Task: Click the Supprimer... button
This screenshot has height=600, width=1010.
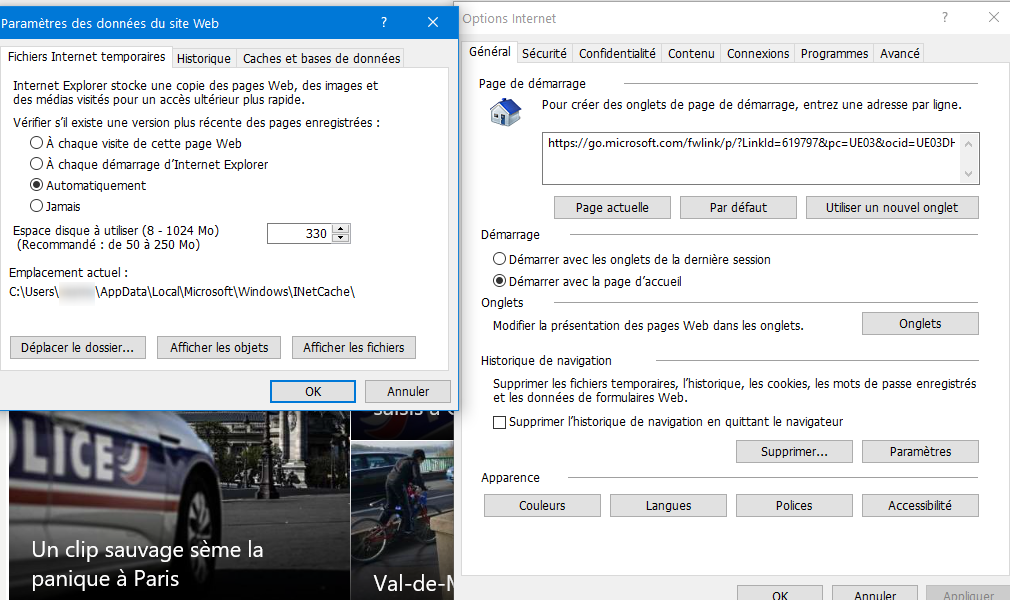Action: pos(794,451)
